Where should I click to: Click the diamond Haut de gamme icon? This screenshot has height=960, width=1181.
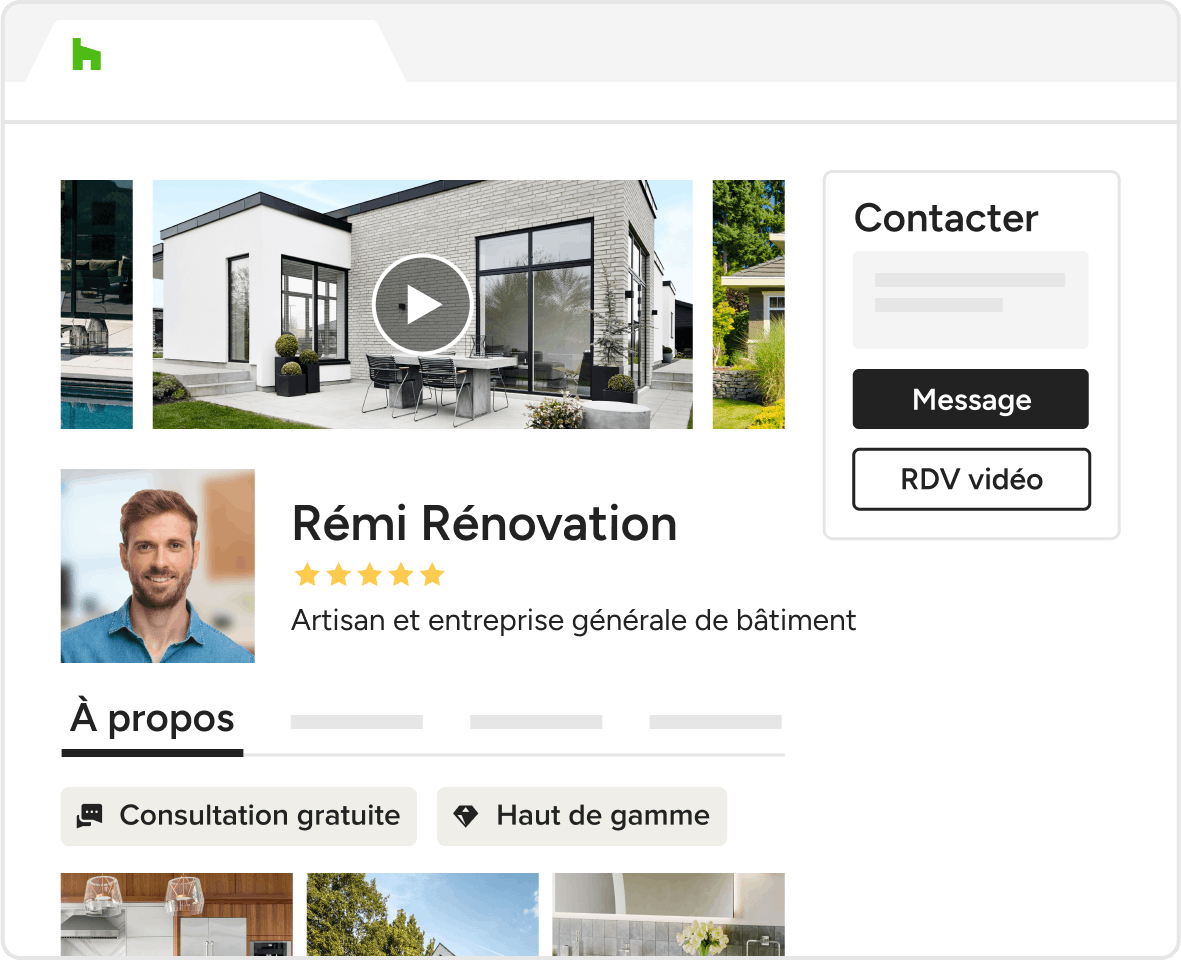465,816
